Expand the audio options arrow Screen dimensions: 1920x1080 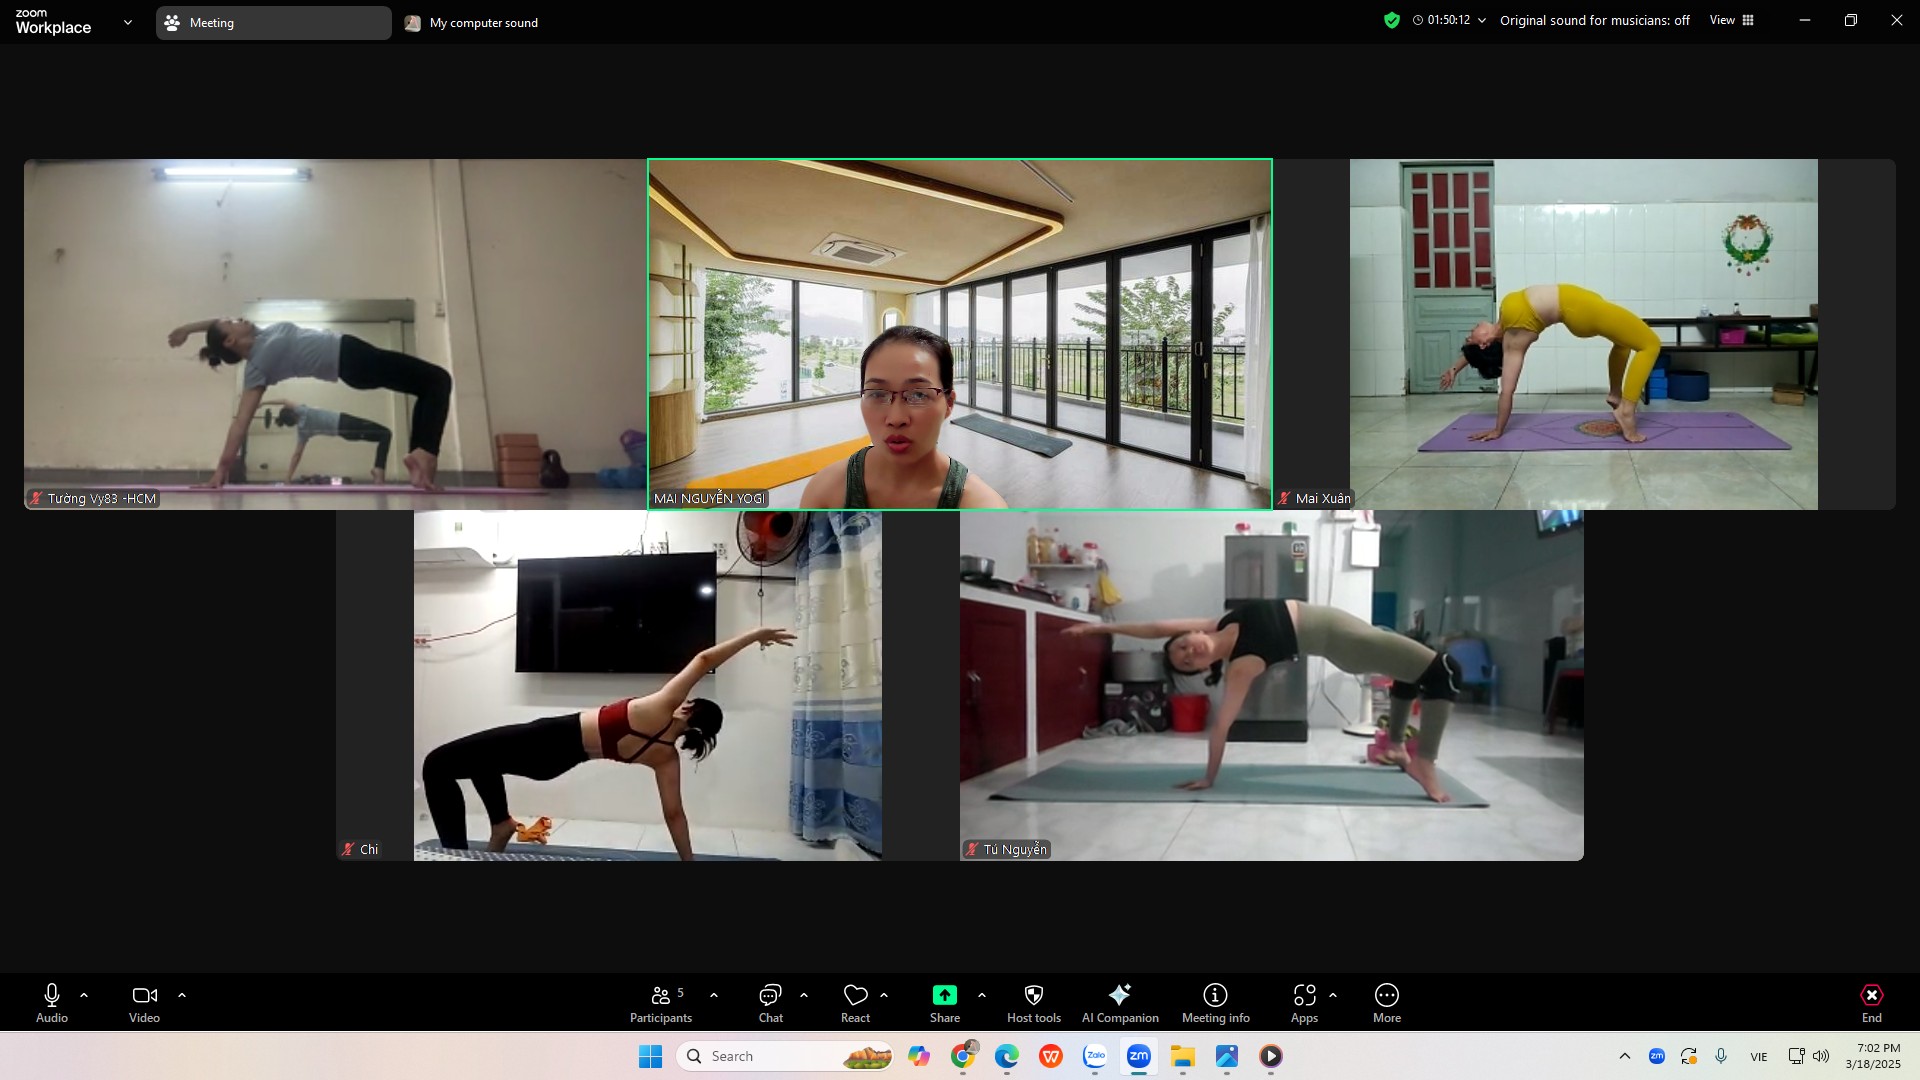(84, 995)
